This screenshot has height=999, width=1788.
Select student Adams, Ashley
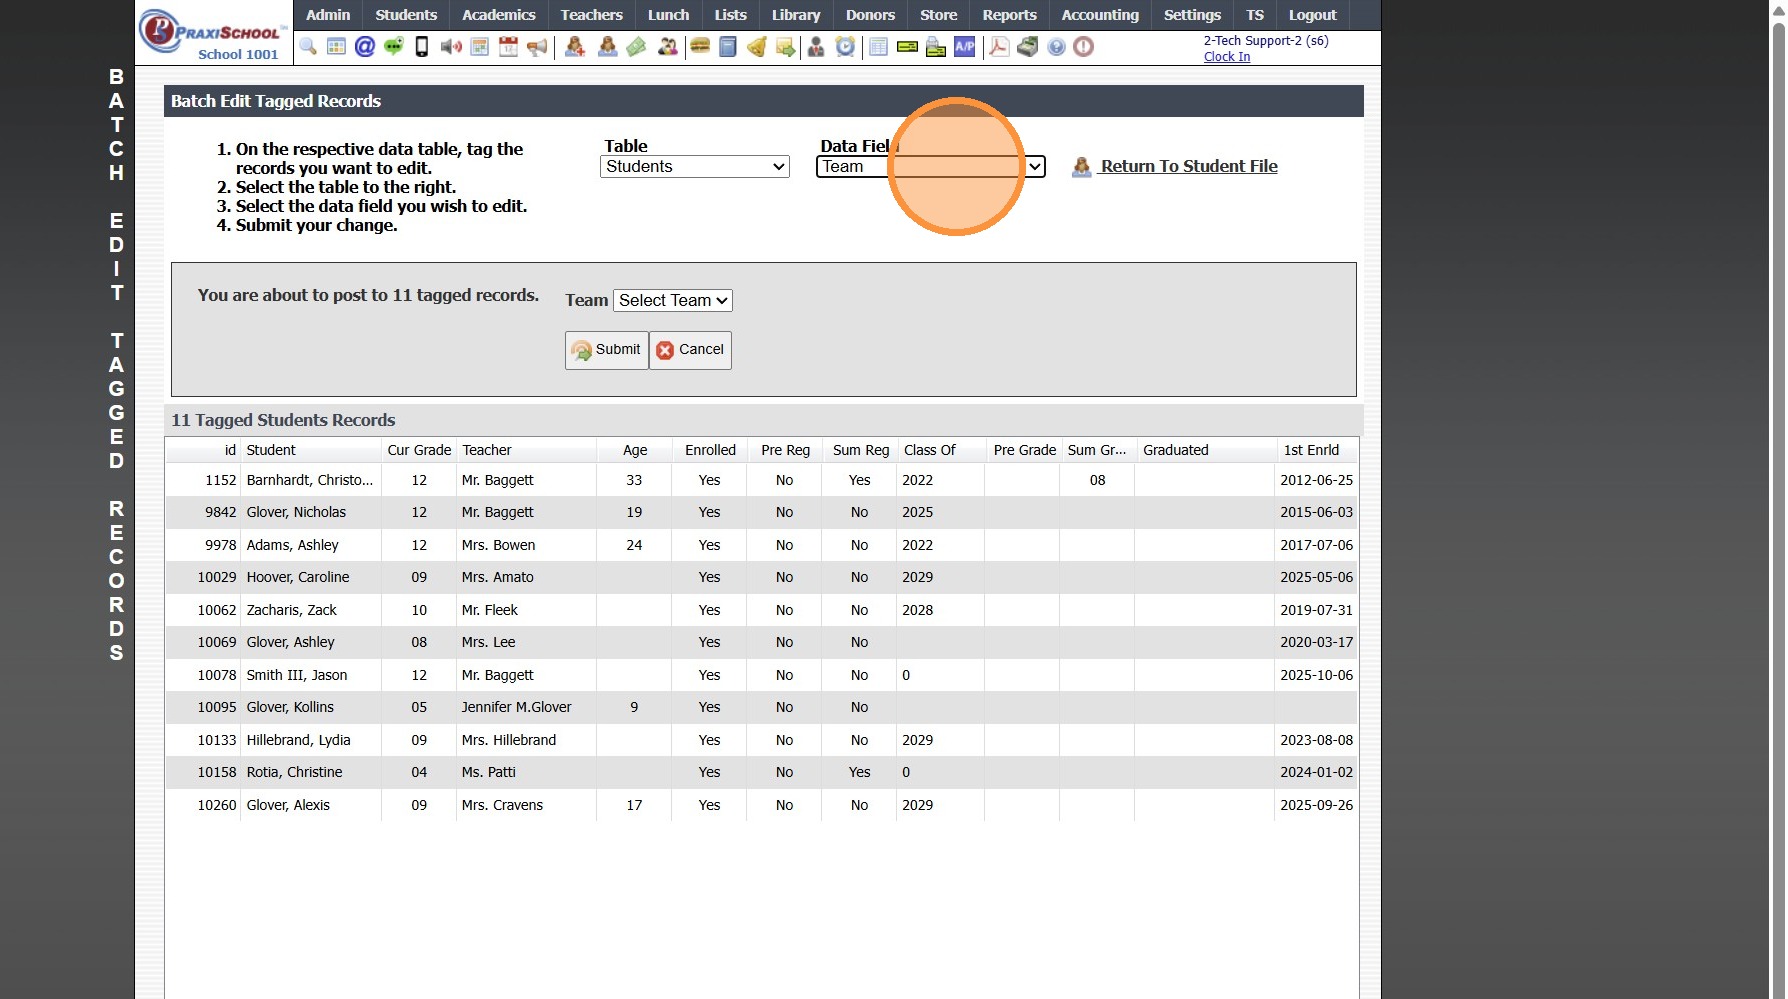pos(761,545)
